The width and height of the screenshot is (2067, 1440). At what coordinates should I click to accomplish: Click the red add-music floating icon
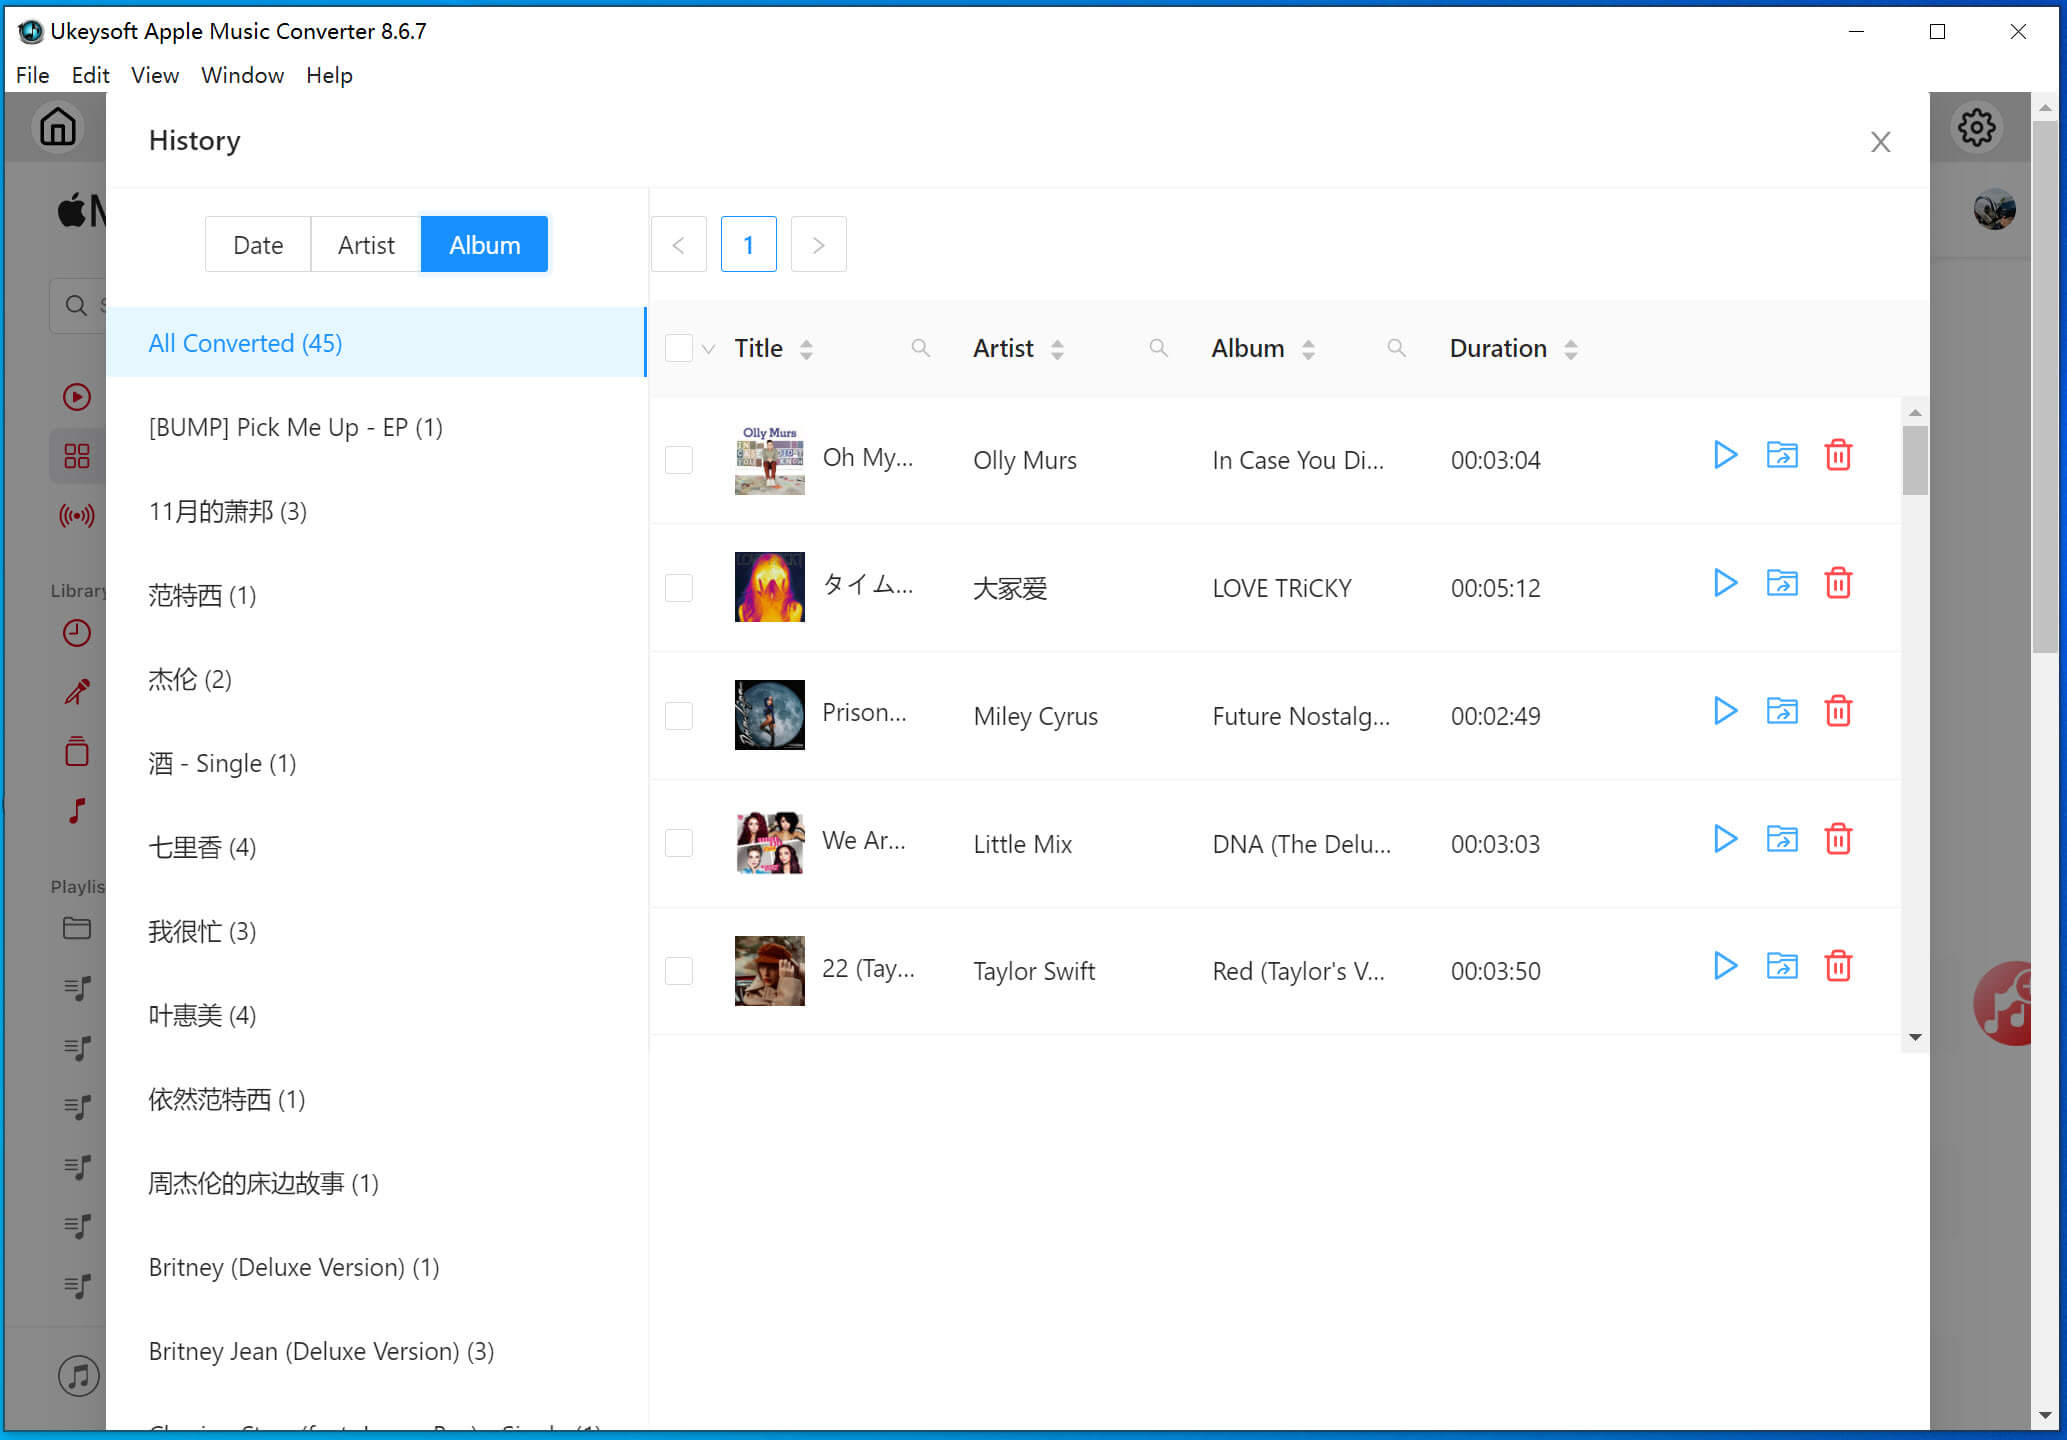pos(2004,1004)
